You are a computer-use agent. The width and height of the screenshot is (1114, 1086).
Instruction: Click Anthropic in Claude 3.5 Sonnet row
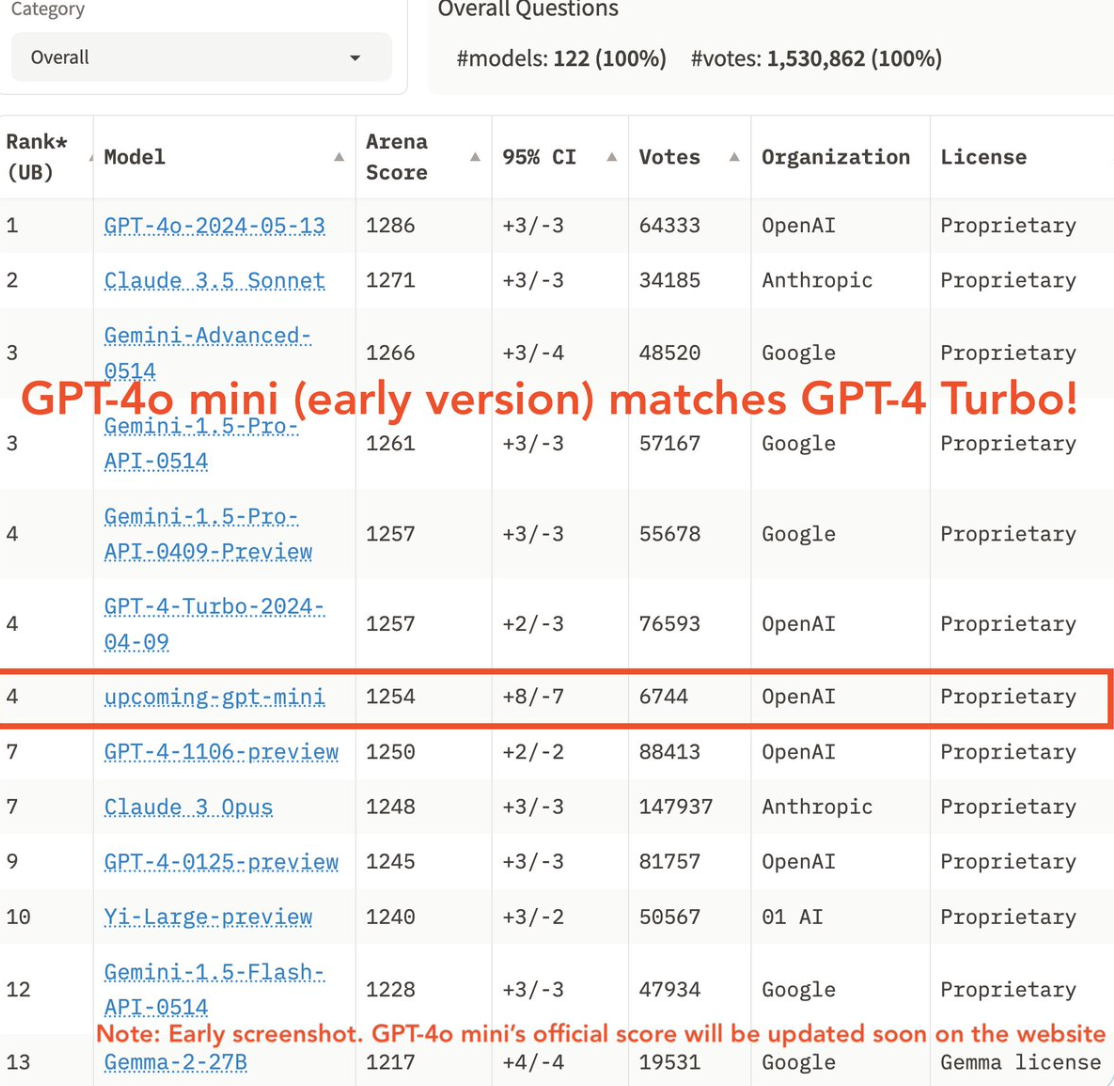[817, 281]
